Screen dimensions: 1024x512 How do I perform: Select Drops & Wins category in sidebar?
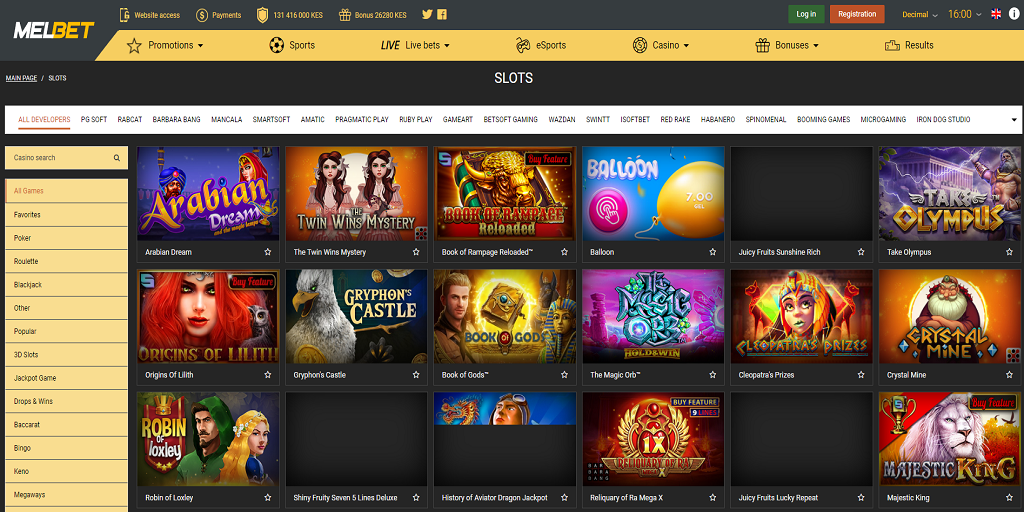(67, 401)
